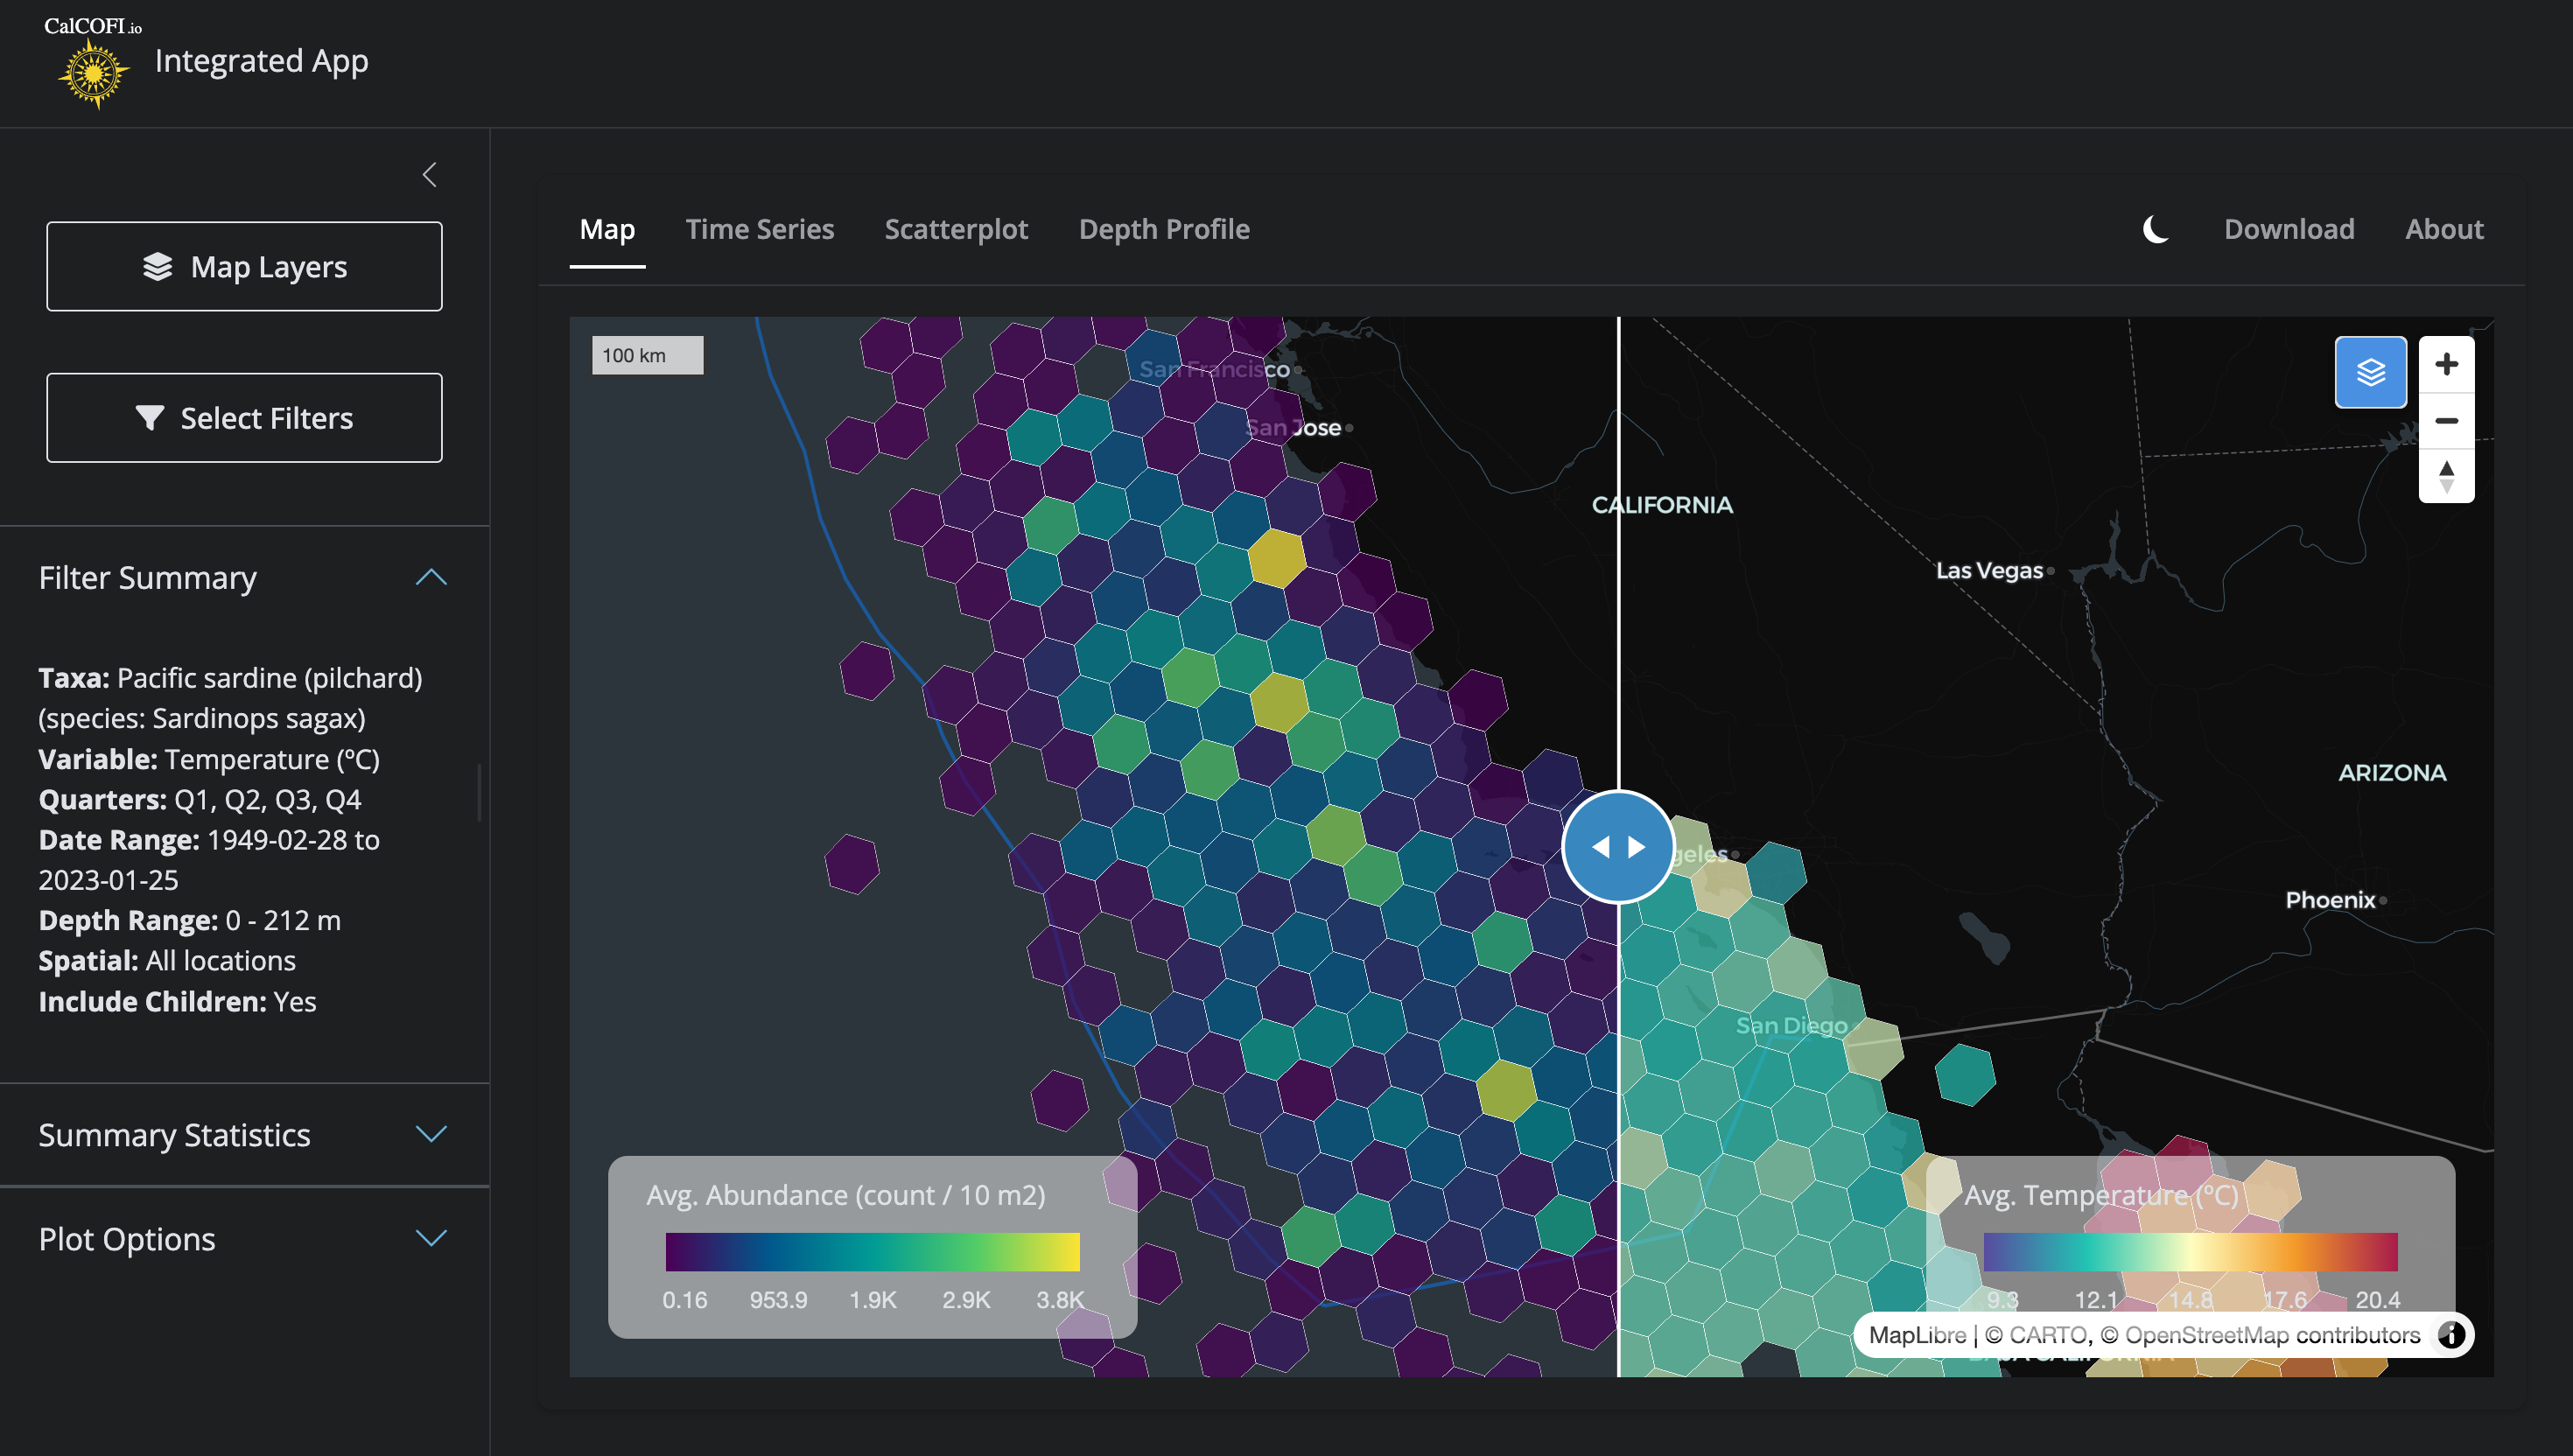The height and width of the screenshot is (1456, 2573).
Task: Click the Download link
Action: 2289,229
